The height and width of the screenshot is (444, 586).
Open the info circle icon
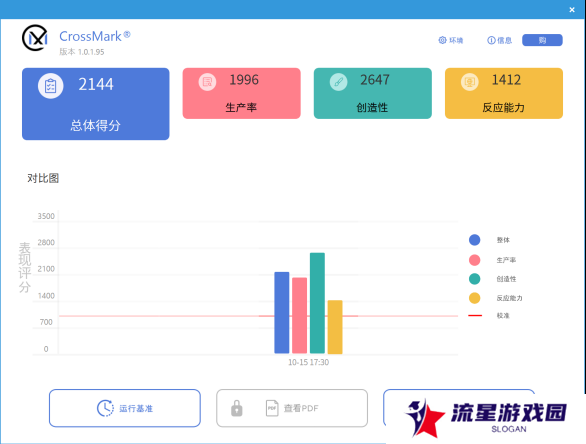coord(491,40)
